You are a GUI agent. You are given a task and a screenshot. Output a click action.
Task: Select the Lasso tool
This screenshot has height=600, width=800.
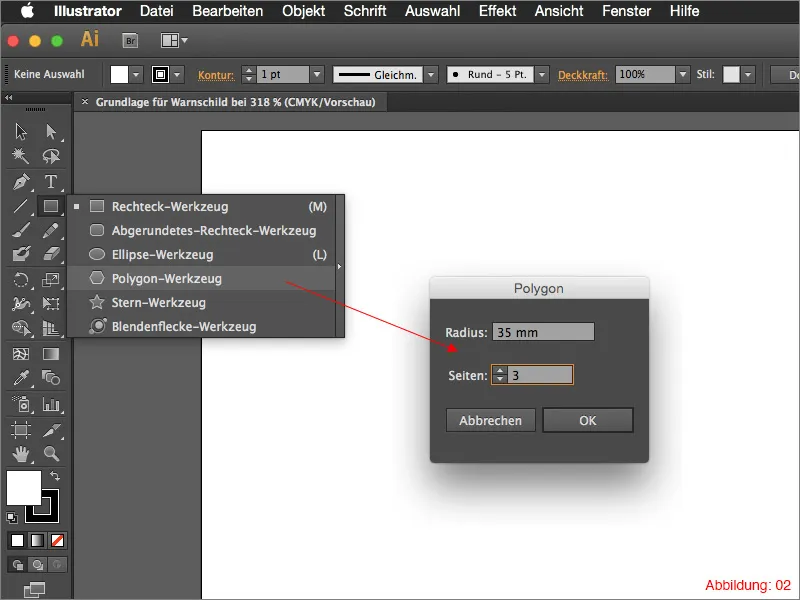51,156
